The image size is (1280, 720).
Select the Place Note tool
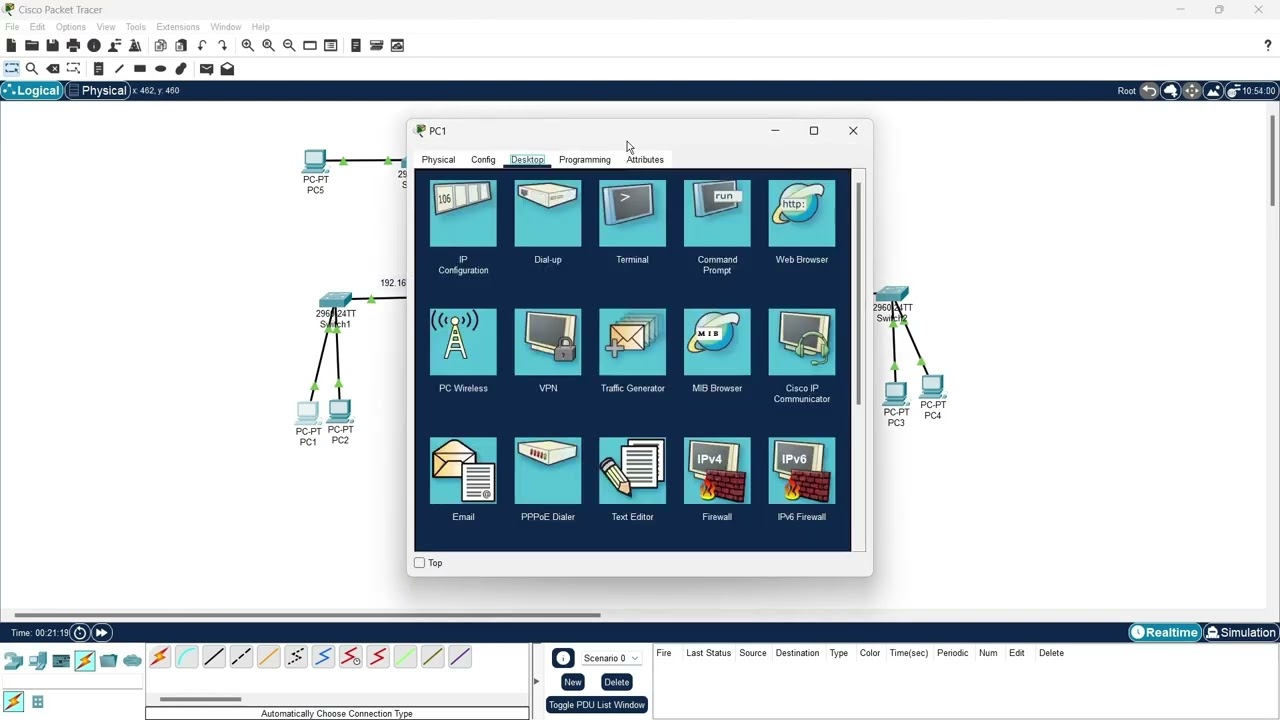[x=98, y=69]
